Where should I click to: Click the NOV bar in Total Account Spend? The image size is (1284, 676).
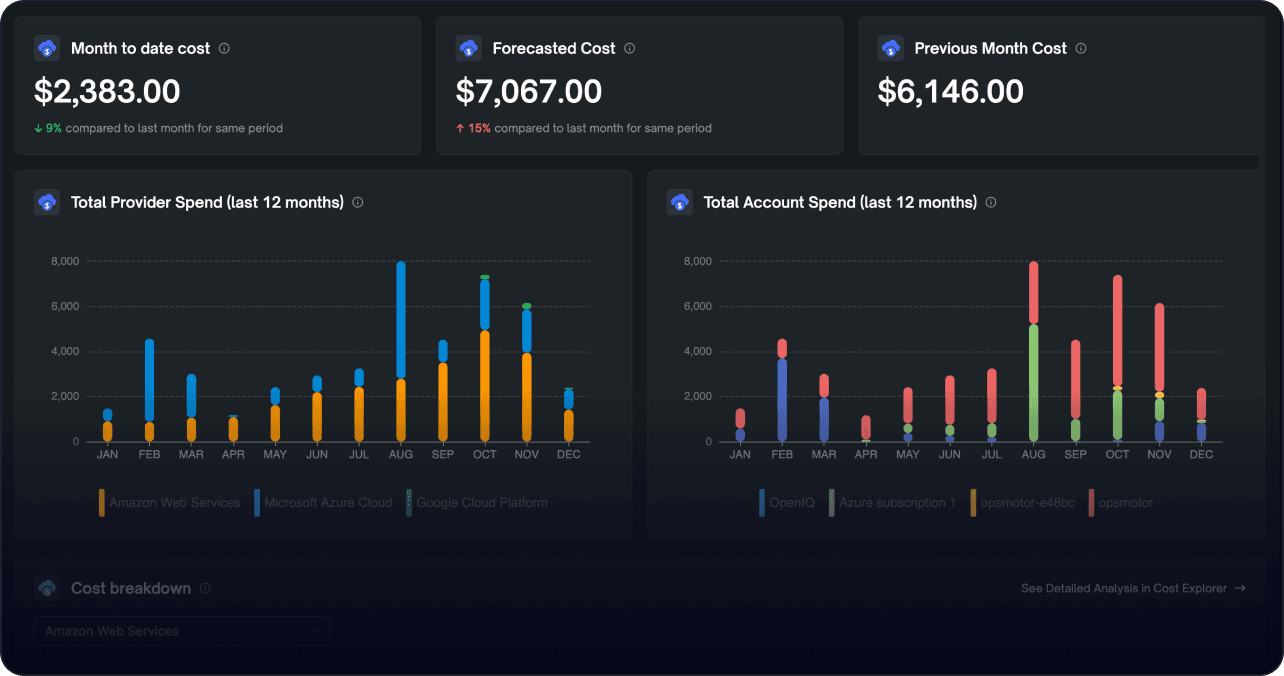[1160, 372]
